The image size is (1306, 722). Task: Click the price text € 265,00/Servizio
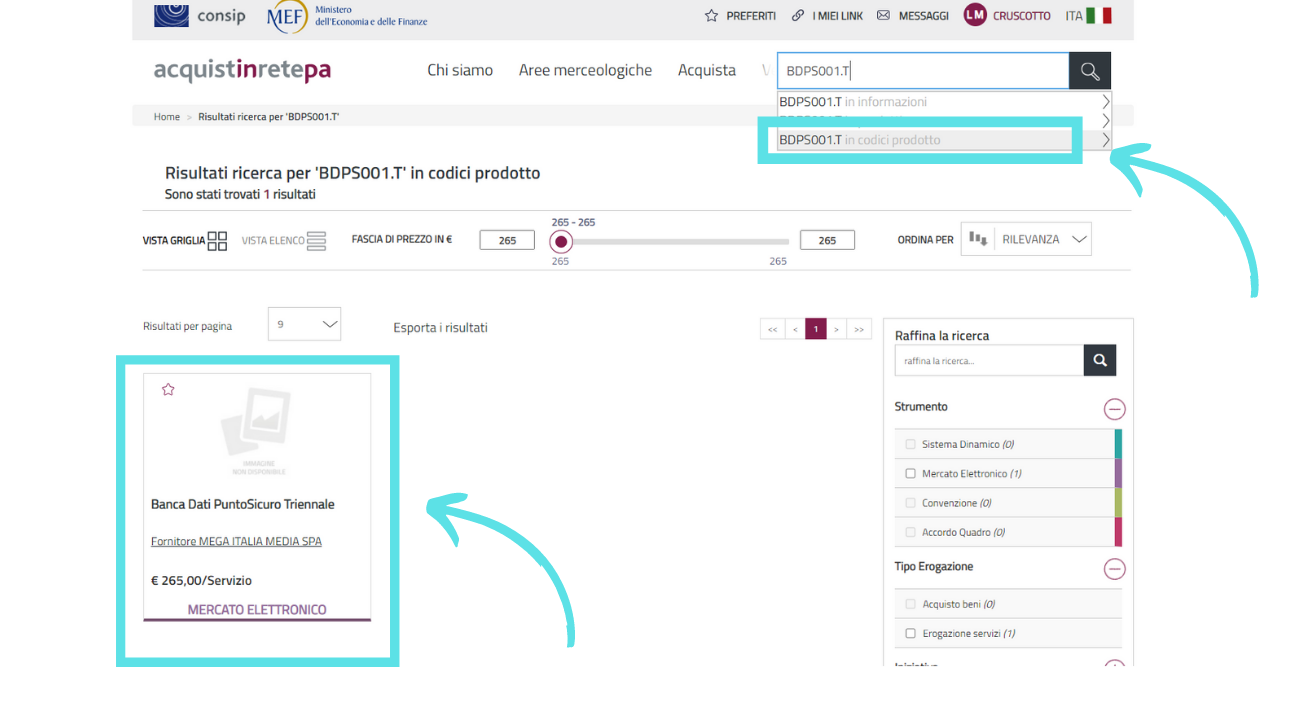[201, 581]
